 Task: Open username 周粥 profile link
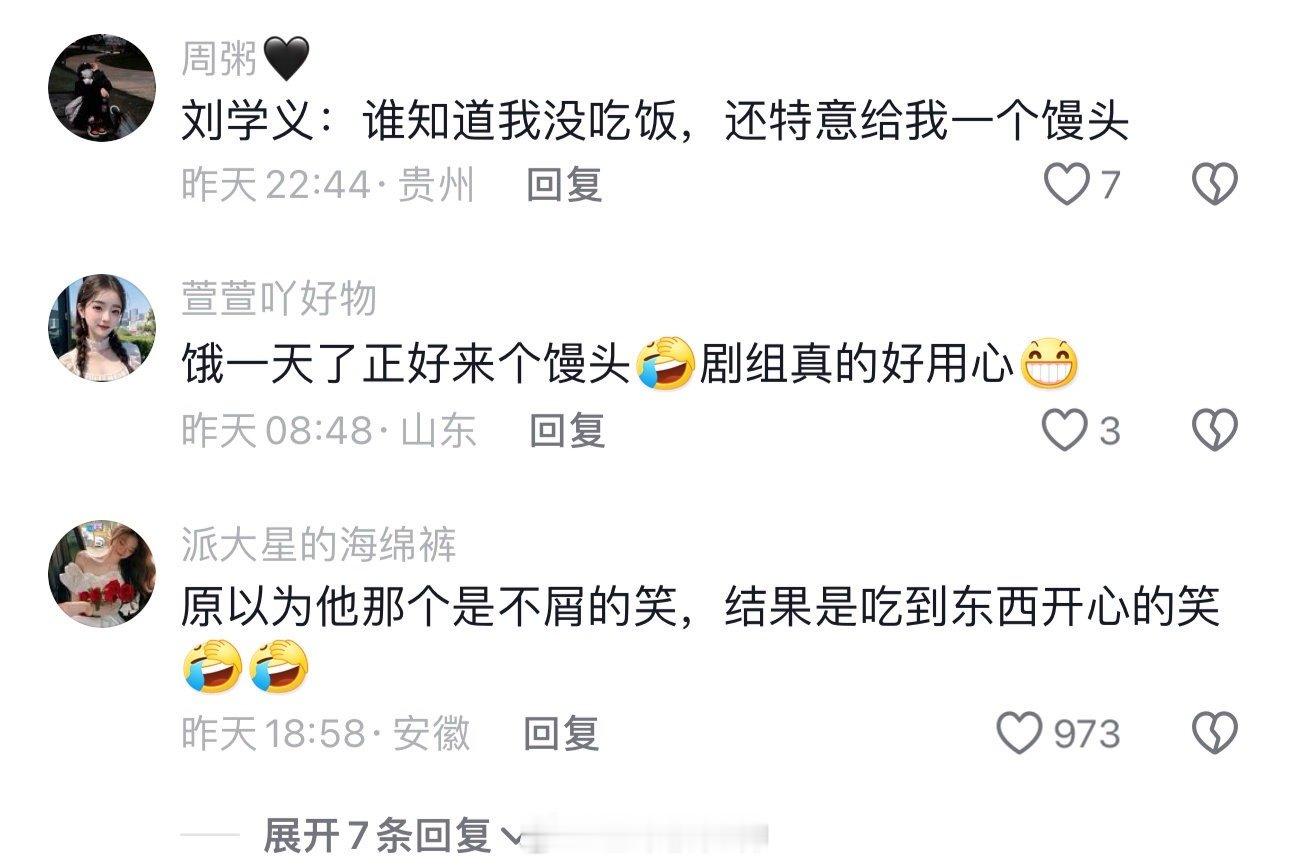220,61
